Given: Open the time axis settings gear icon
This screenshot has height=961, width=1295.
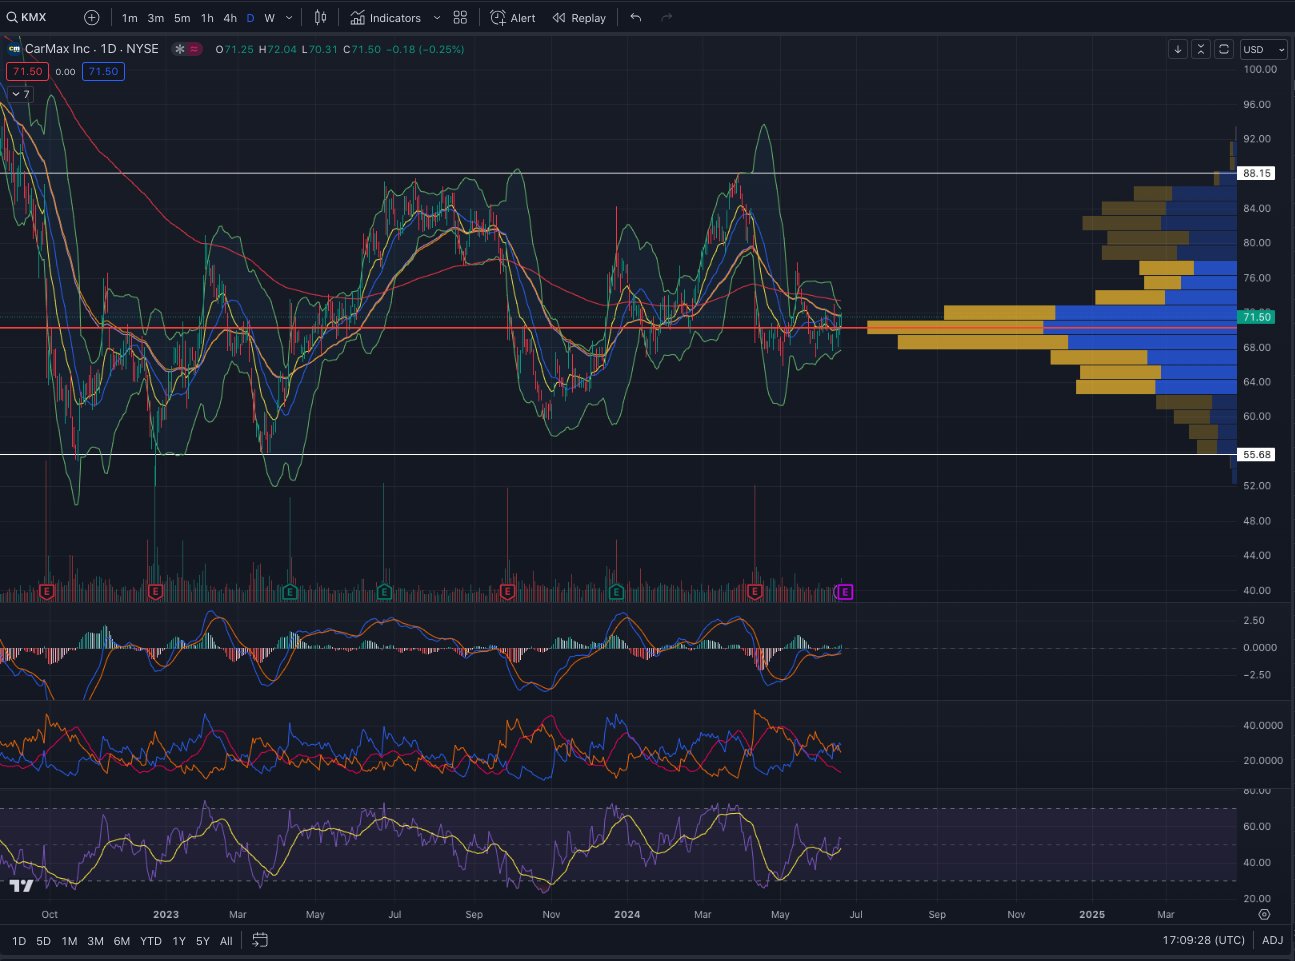Looking at the screenshot, I should pyautogui.click(x=1264, y=915).
